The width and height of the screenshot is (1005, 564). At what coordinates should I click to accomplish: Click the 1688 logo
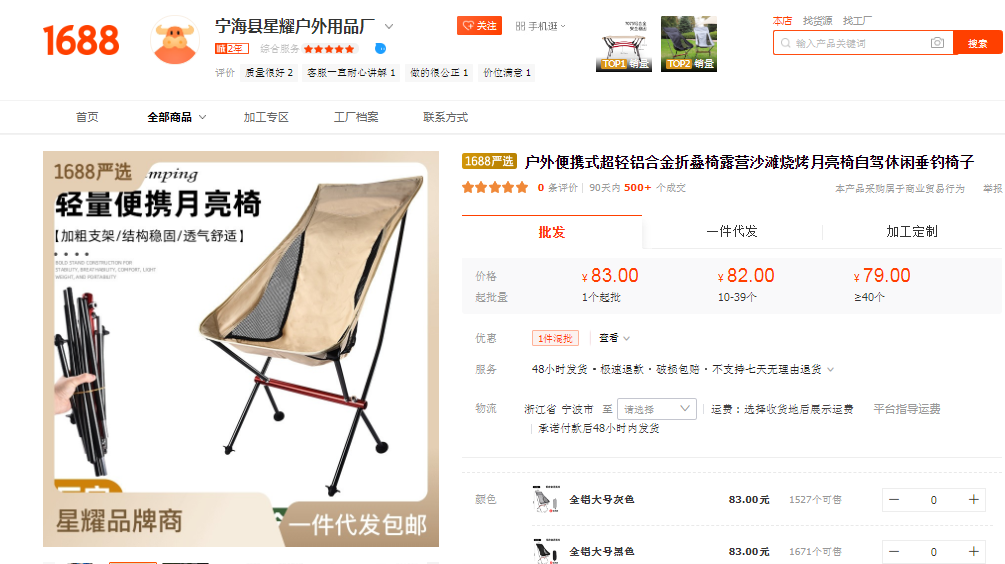tap(81, 40)
